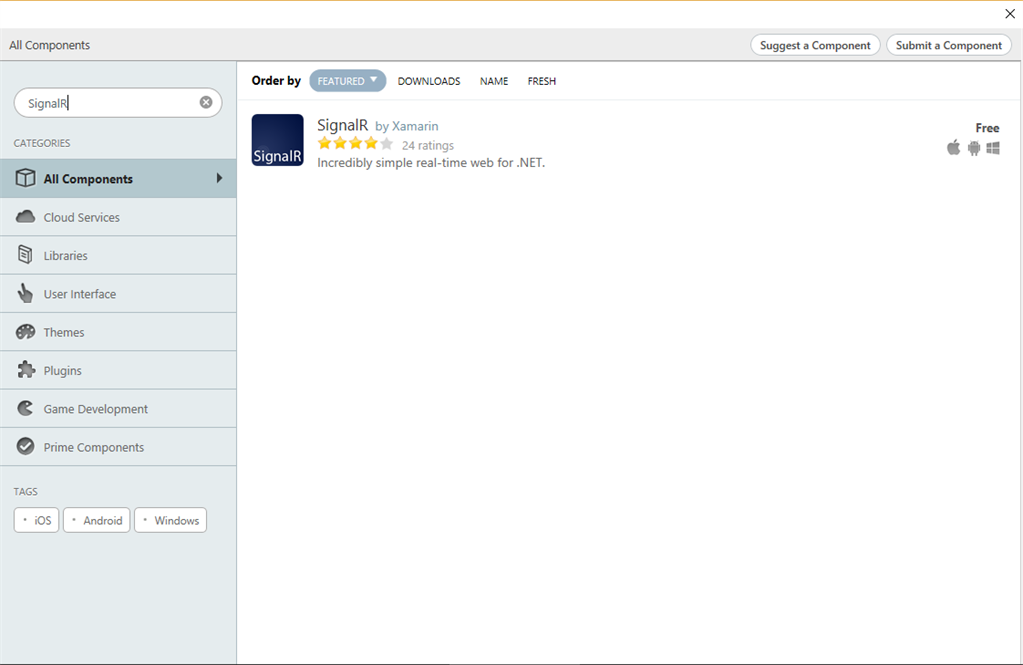Viewport: 1023px width, 665px height.
Task: Select the Themes category
Action: pos(118,332)
